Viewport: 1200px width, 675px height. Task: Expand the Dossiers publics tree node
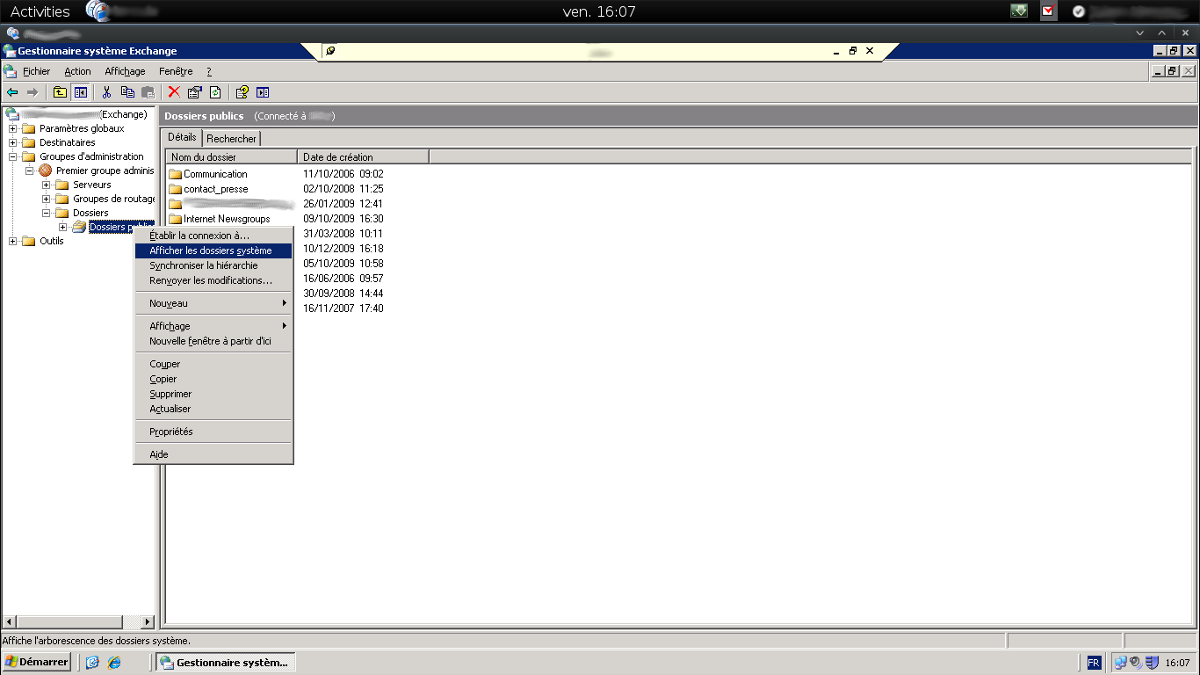click(x=63, y=227)
